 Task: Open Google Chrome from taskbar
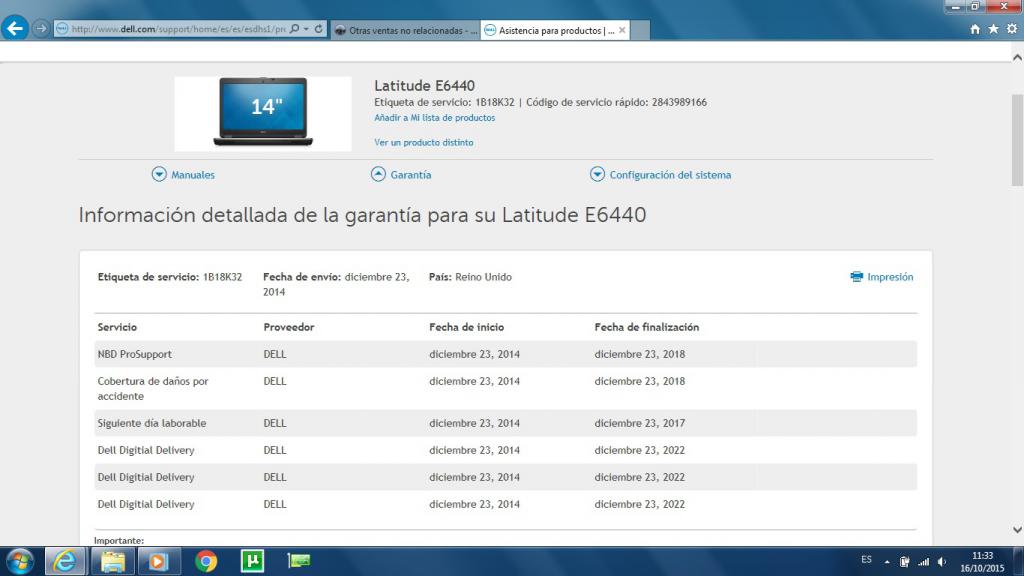206,561
